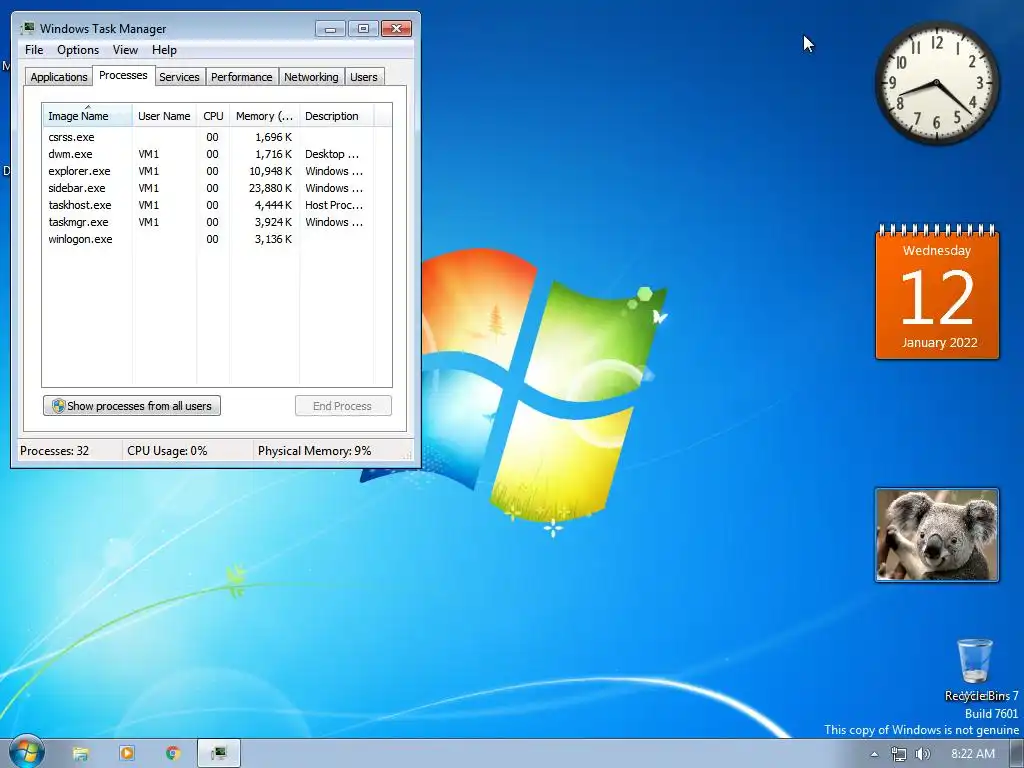Open the network tray icon
The height and width of the screenshot is (768, 1024).
pyautogui.click(x=899, y=754)
